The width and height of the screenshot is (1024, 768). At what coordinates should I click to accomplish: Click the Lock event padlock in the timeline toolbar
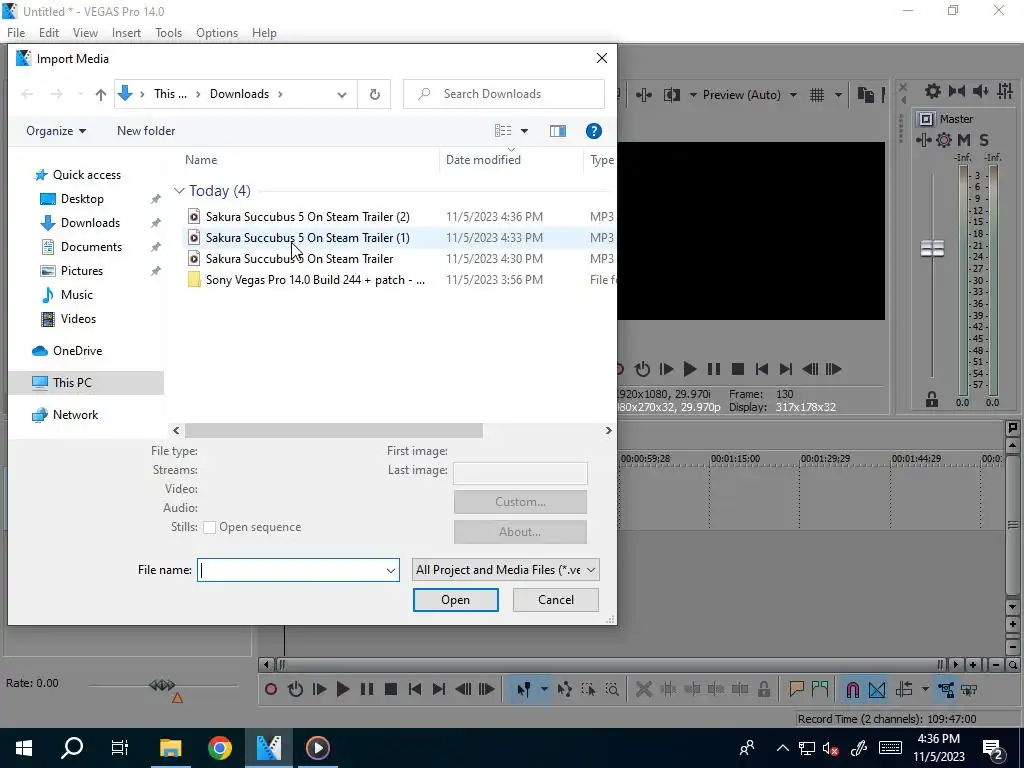point(763,690)
